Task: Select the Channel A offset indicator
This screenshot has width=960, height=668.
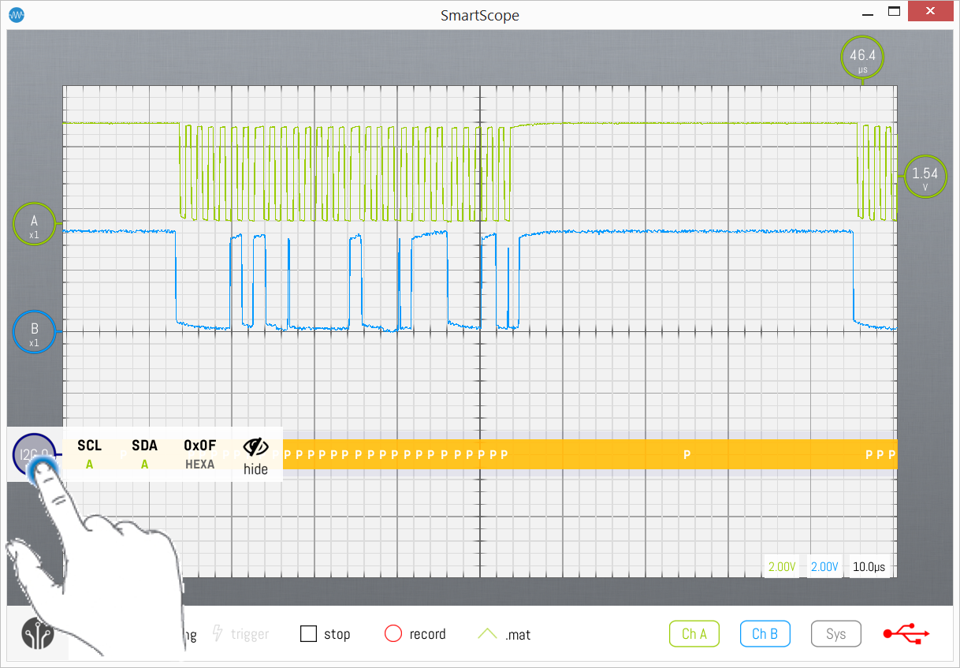Action: [33, 224]
